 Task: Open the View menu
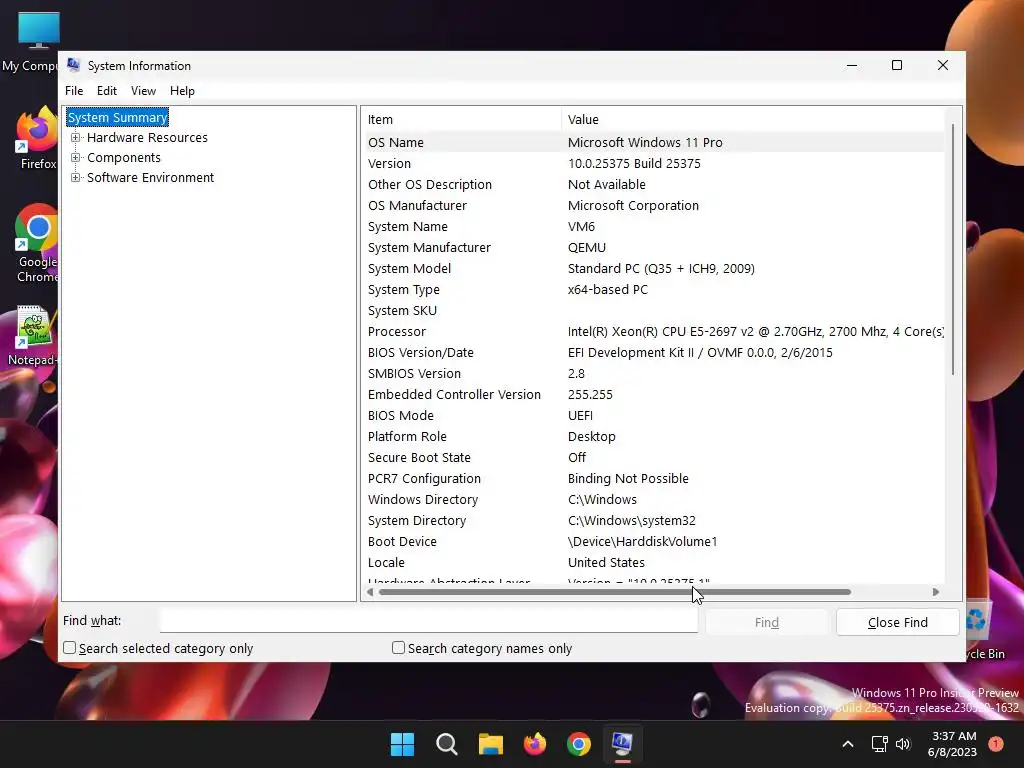tap(143, 91)
